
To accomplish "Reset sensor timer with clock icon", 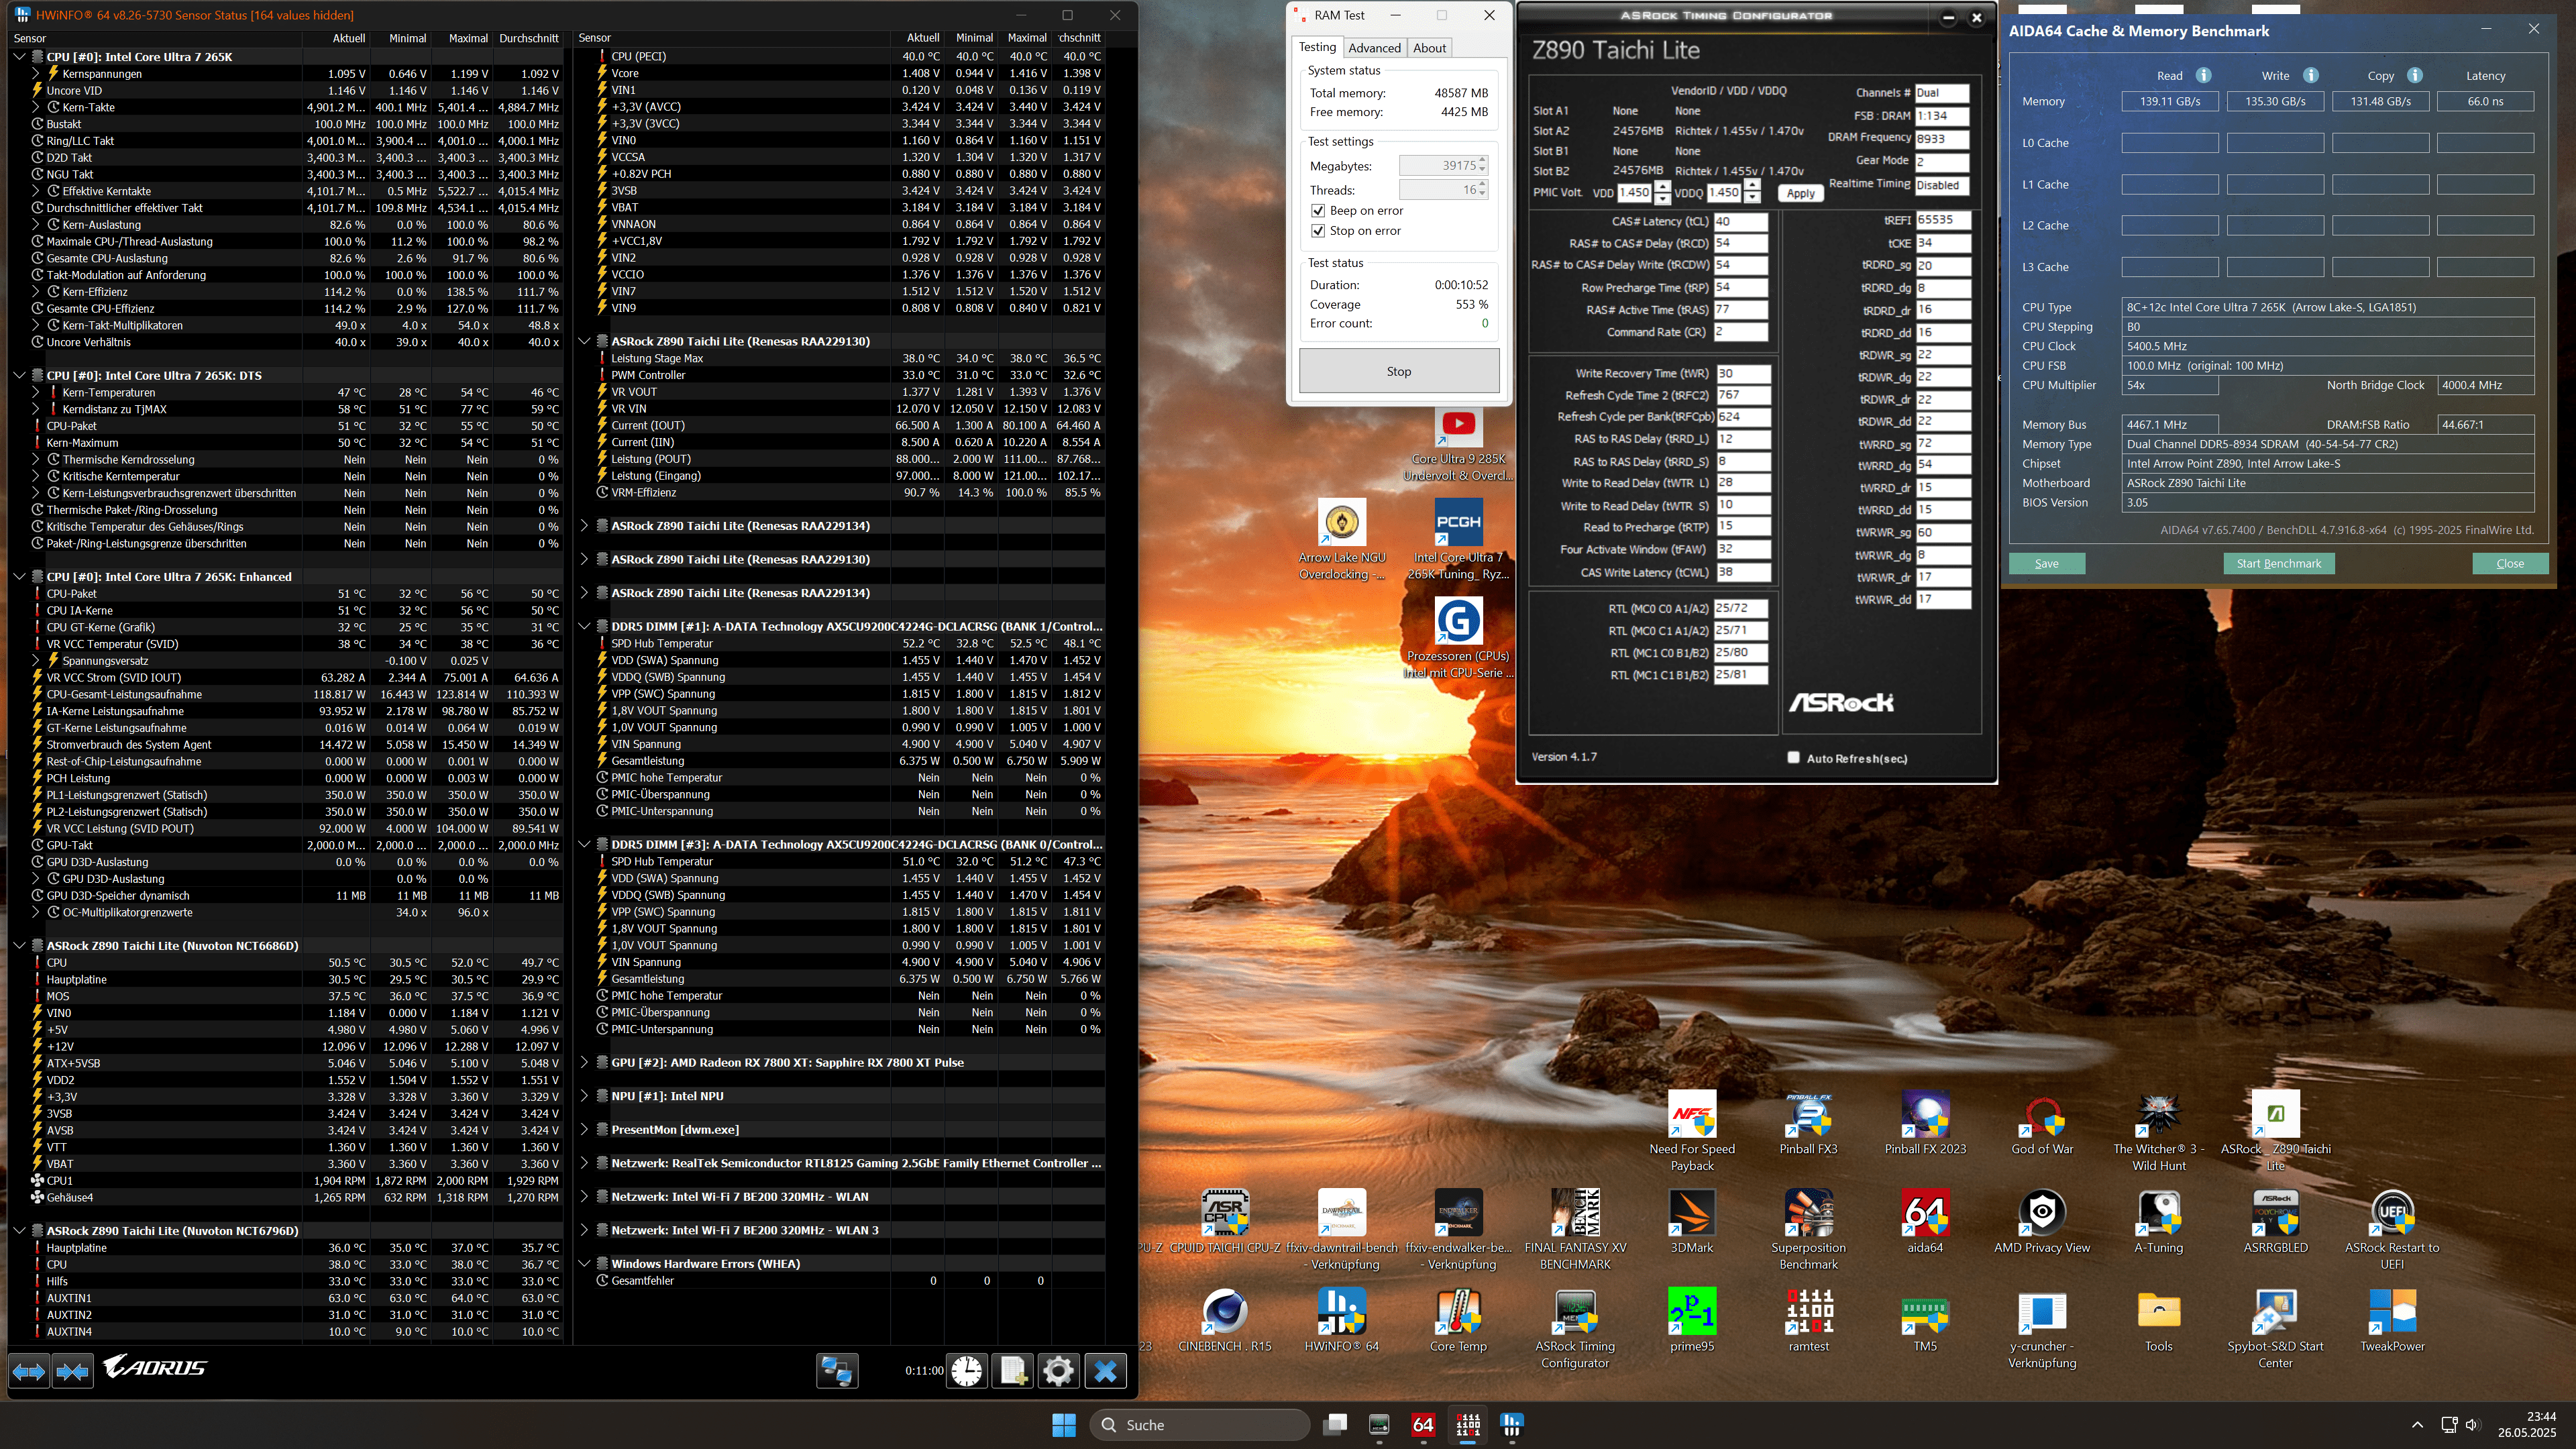I will coord(966,1371).
